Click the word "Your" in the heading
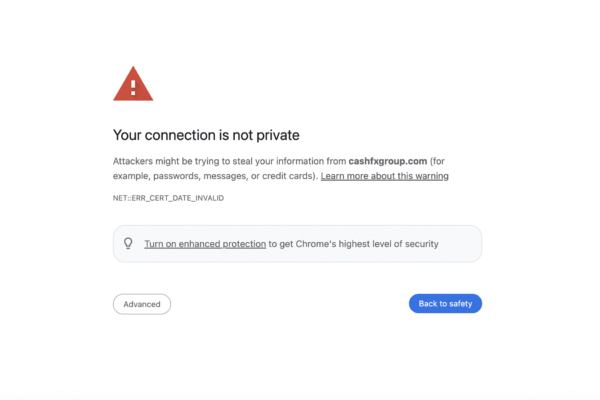Image resolution: width=600 pixels, height=400 pixels. coord(127,135)
